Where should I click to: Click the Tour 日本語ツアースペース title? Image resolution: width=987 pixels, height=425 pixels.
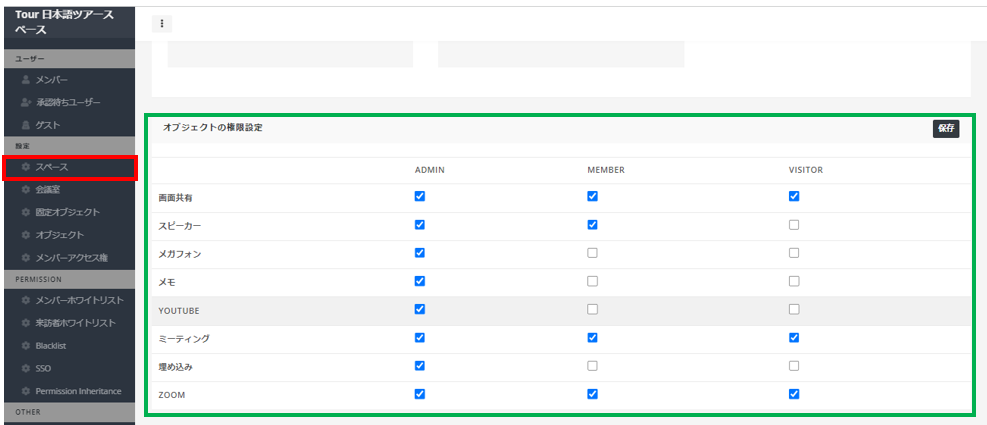[64, 22]
